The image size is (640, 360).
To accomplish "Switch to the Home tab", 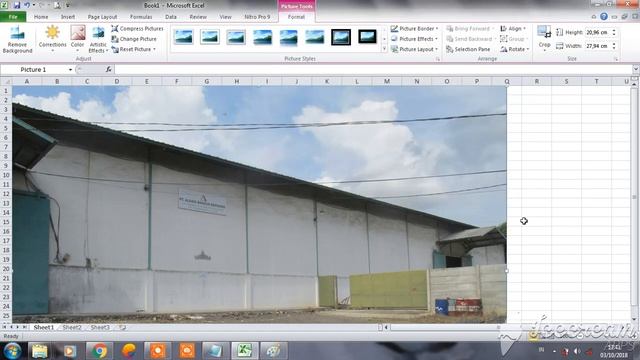I will [x=41, y=17].
